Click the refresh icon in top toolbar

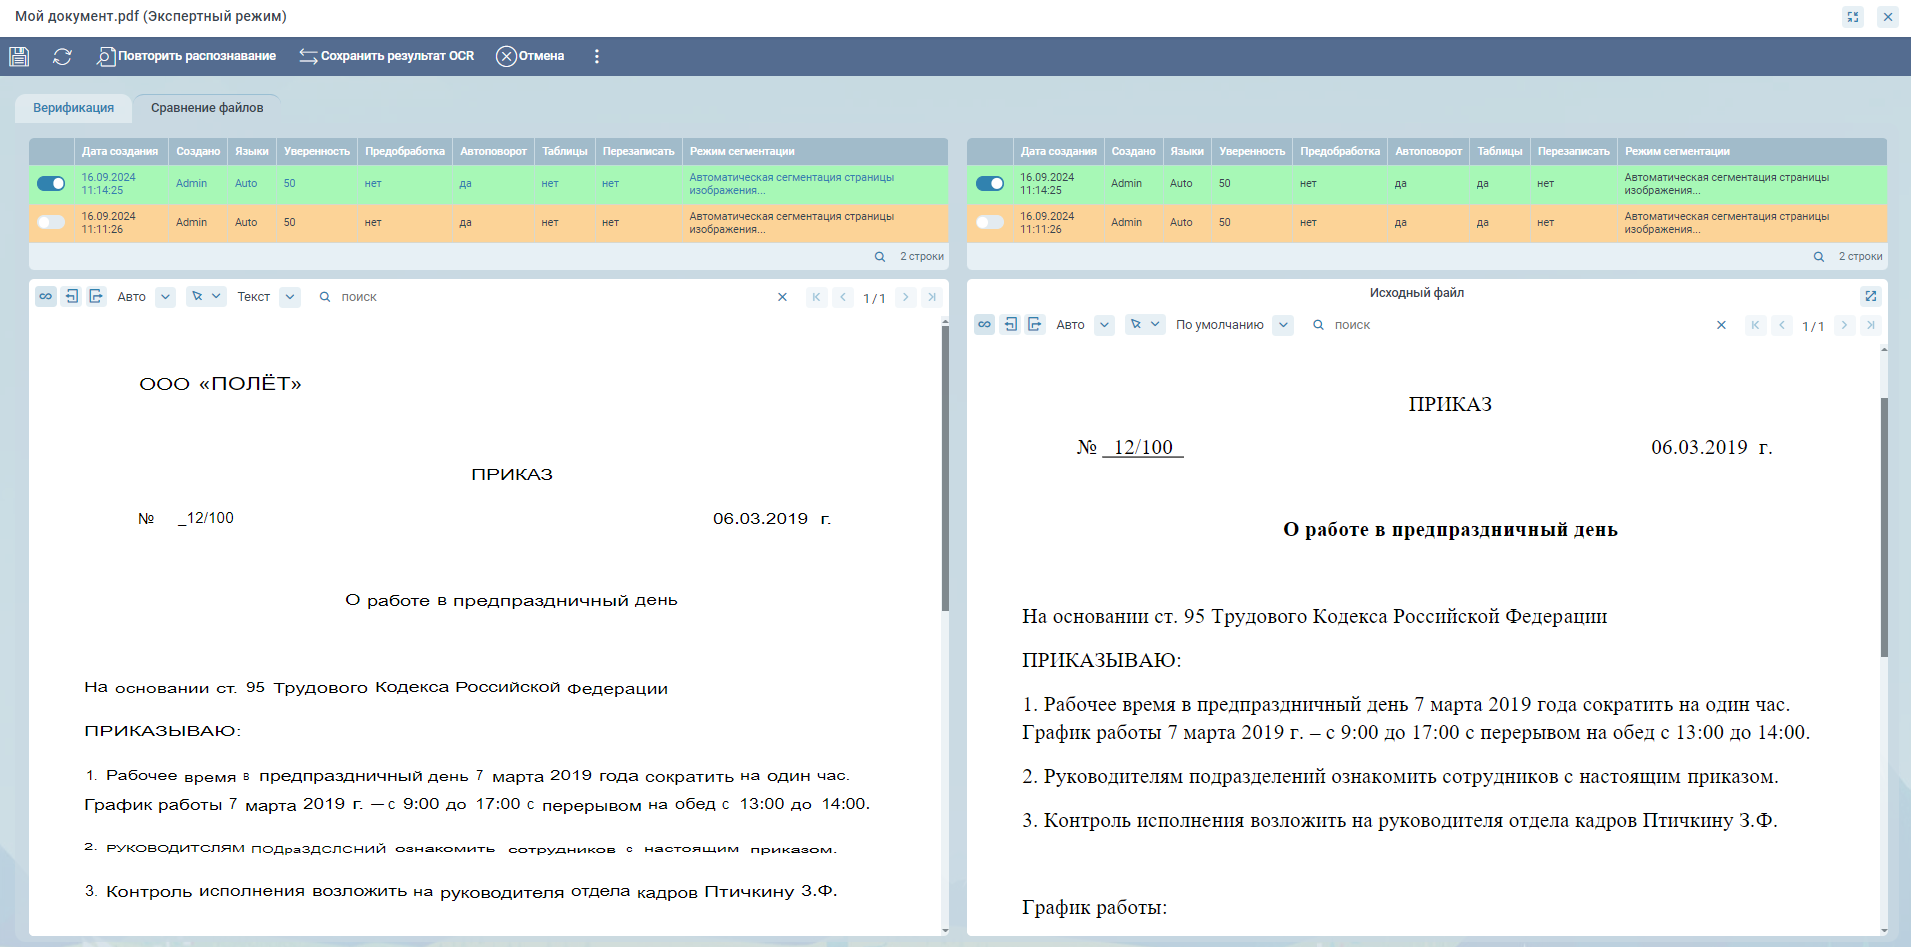pyautogui.click(x=62, y=56)
